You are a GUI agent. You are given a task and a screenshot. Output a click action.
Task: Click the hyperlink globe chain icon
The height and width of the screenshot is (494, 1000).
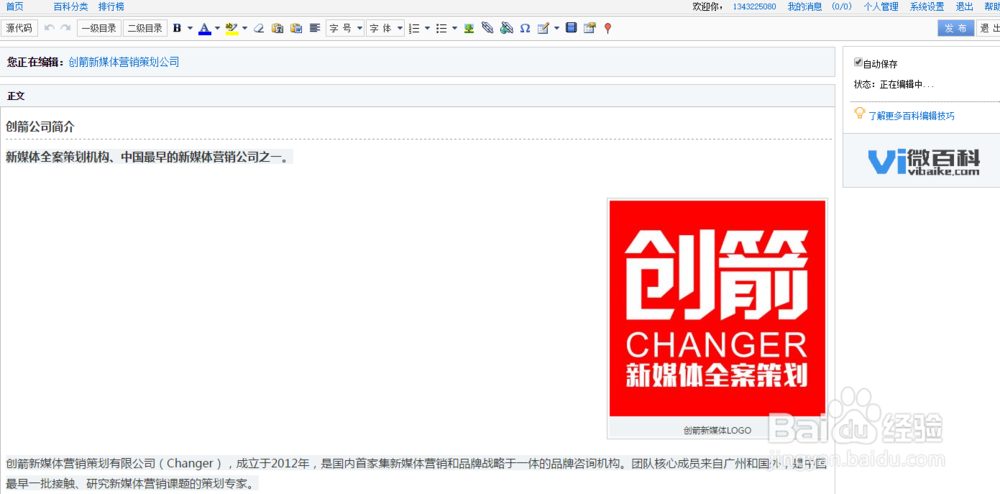pyautogui.click(x=506, y=28)
